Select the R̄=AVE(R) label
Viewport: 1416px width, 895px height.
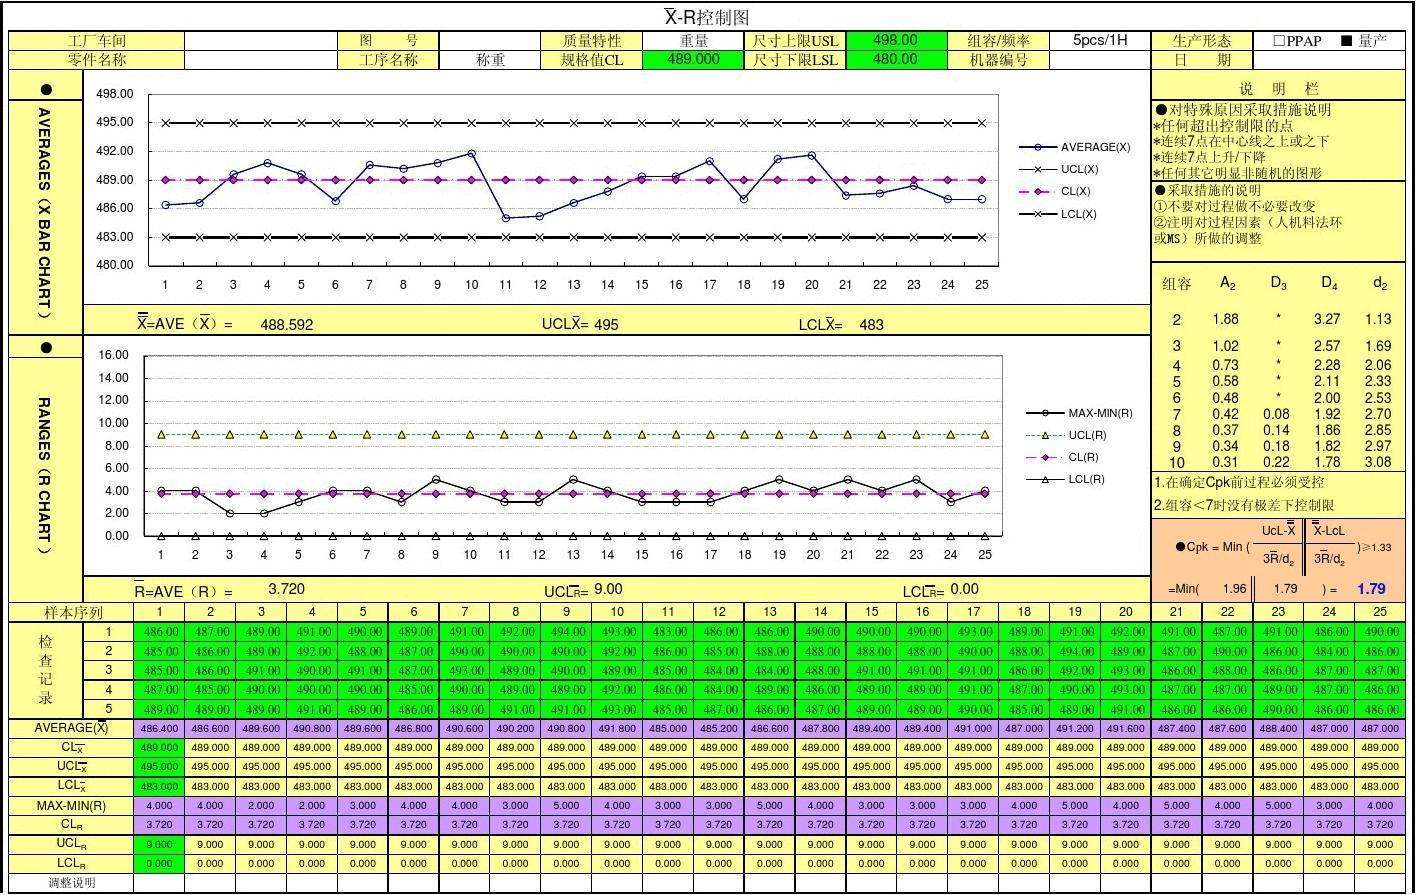coord(183,591)
